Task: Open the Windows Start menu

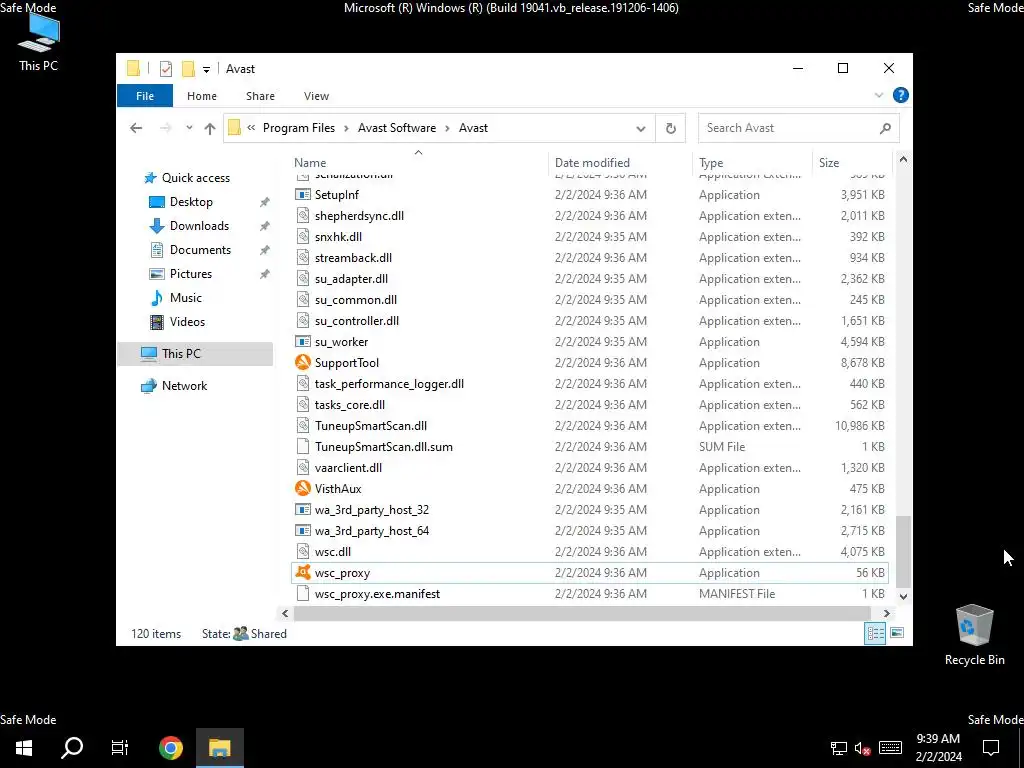Action: tap(24, 748)
